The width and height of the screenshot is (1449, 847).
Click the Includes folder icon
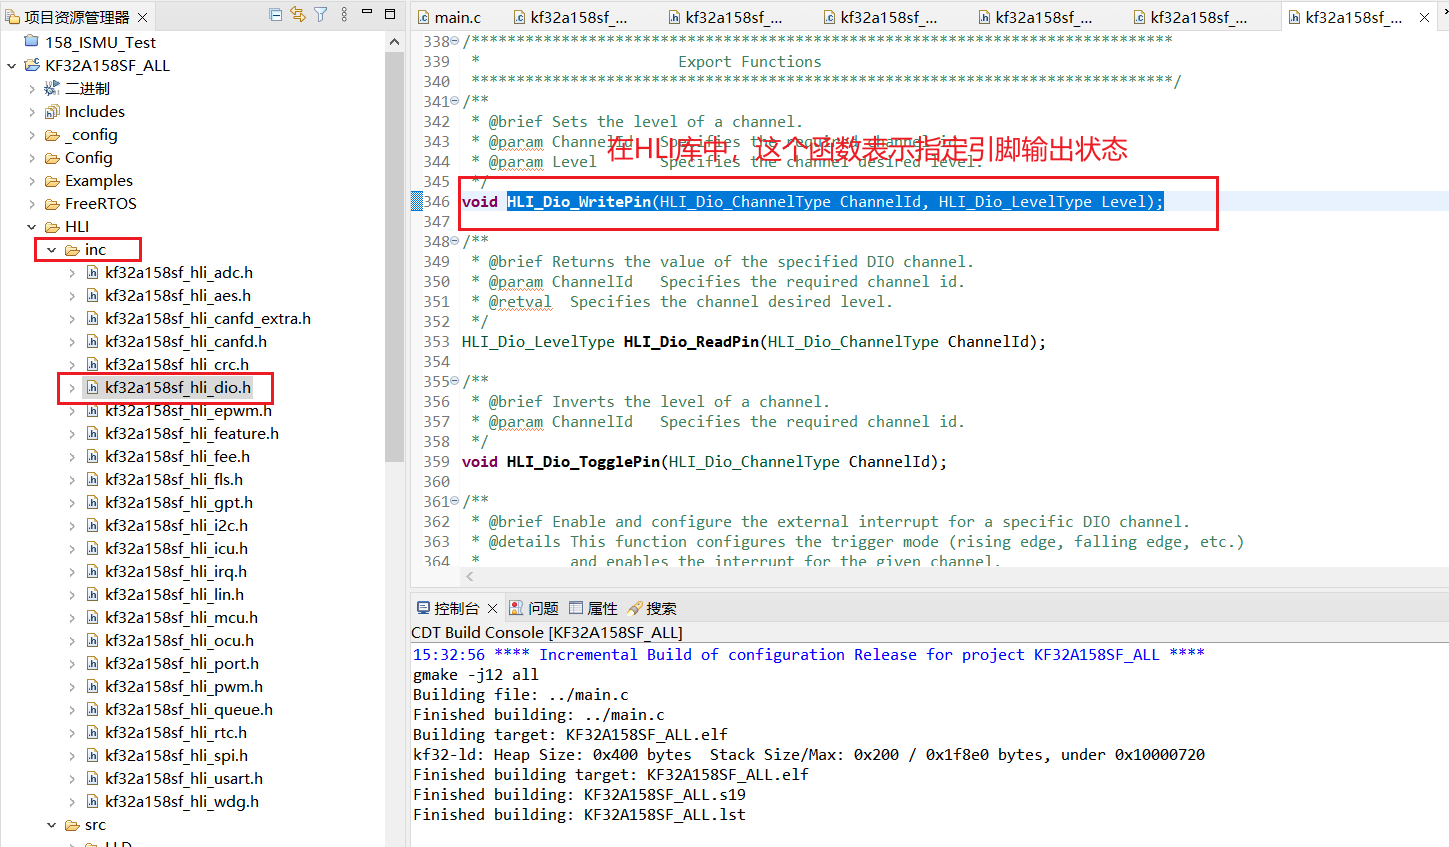point(52,111)
